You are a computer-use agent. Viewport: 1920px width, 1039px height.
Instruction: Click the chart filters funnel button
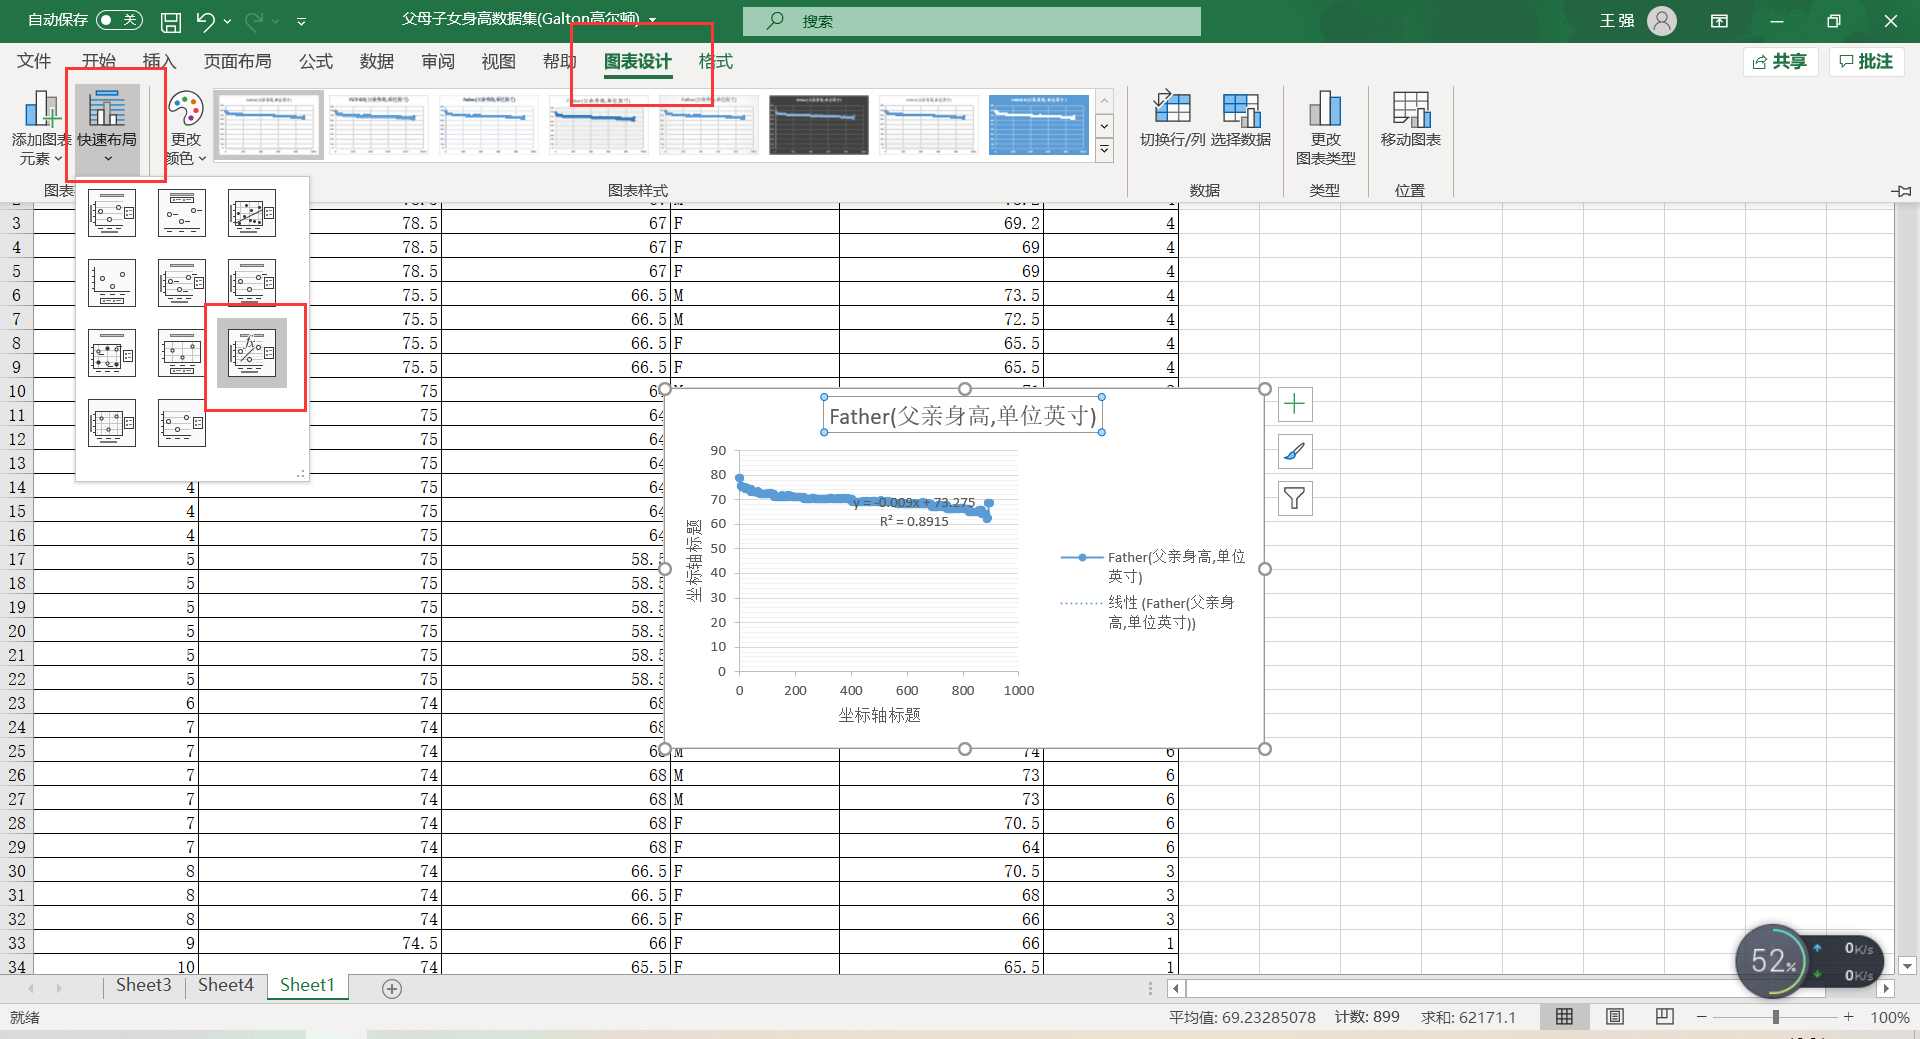pyautogui.click(x=1295, y=498)
